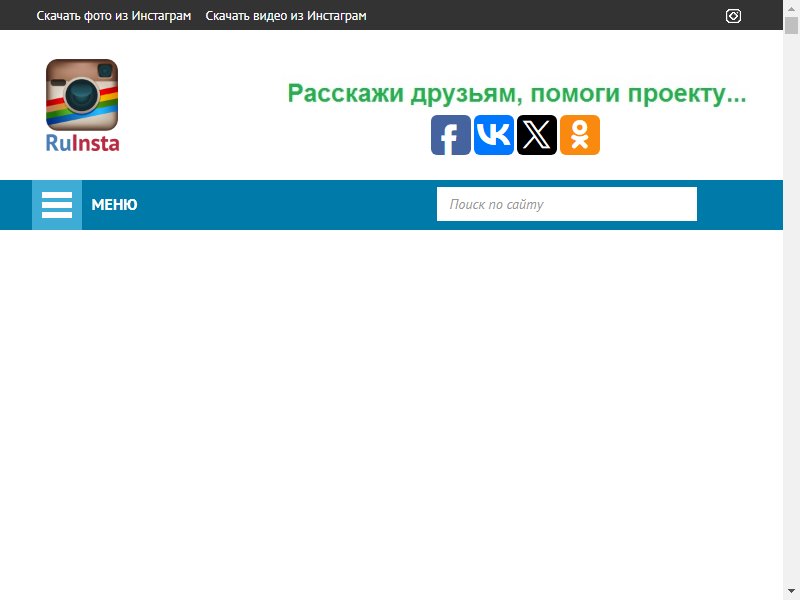This screenshot has width=800, height=600.
Task: Focus the "Поиск по сайту" search field
Action: click(566, 204)
